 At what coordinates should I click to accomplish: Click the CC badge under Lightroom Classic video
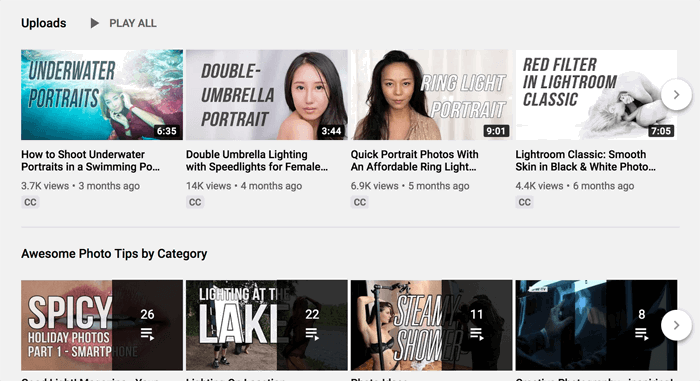[x=525, y=202]
